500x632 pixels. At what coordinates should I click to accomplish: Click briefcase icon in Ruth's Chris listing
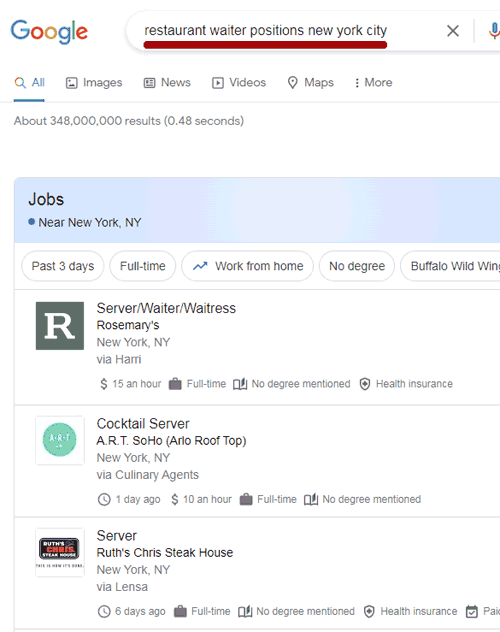tap(180, 611)
